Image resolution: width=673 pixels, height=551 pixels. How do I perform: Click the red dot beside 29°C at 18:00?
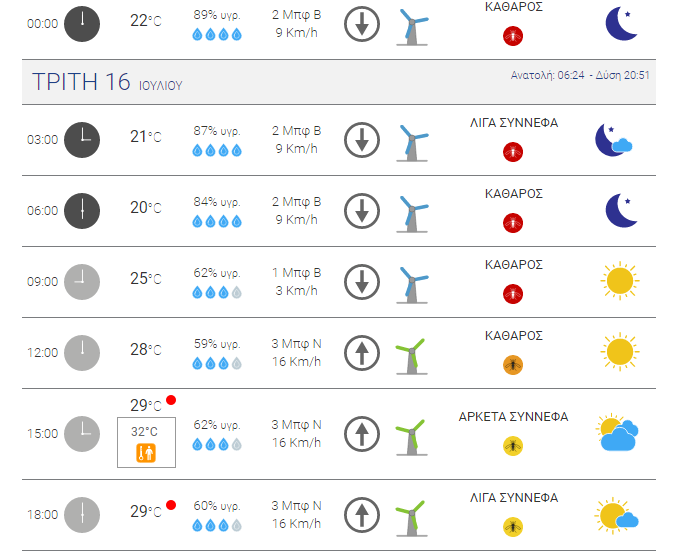[x=171, y=505]
